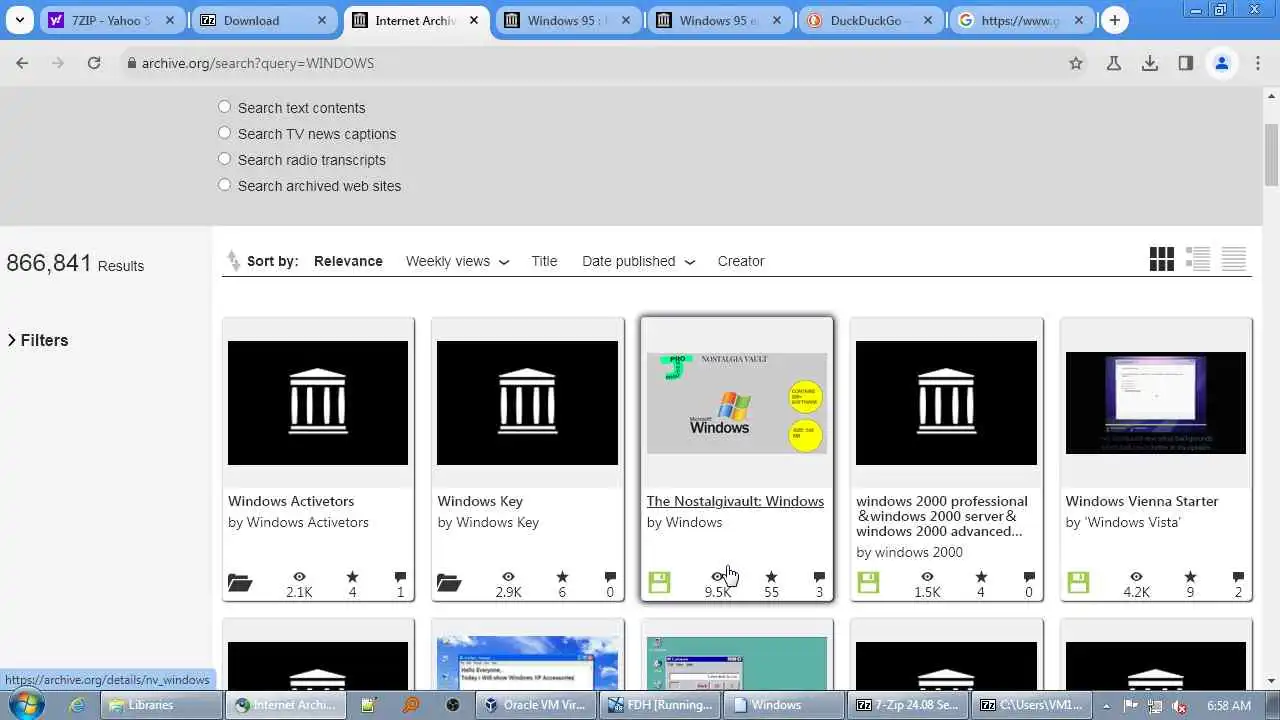Open Windows Activetors item title
This screenshot has height=720, width=1280.
click(x=291, y=501)
